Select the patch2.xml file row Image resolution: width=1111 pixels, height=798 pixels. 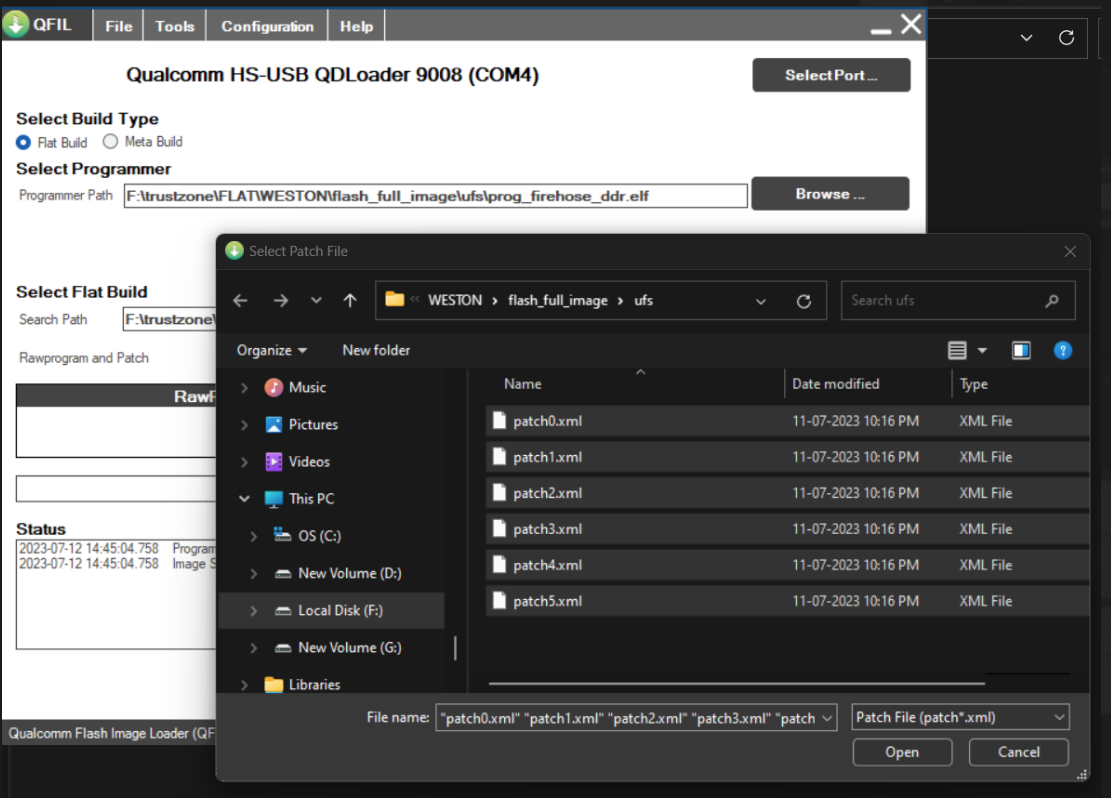[787, 493]
